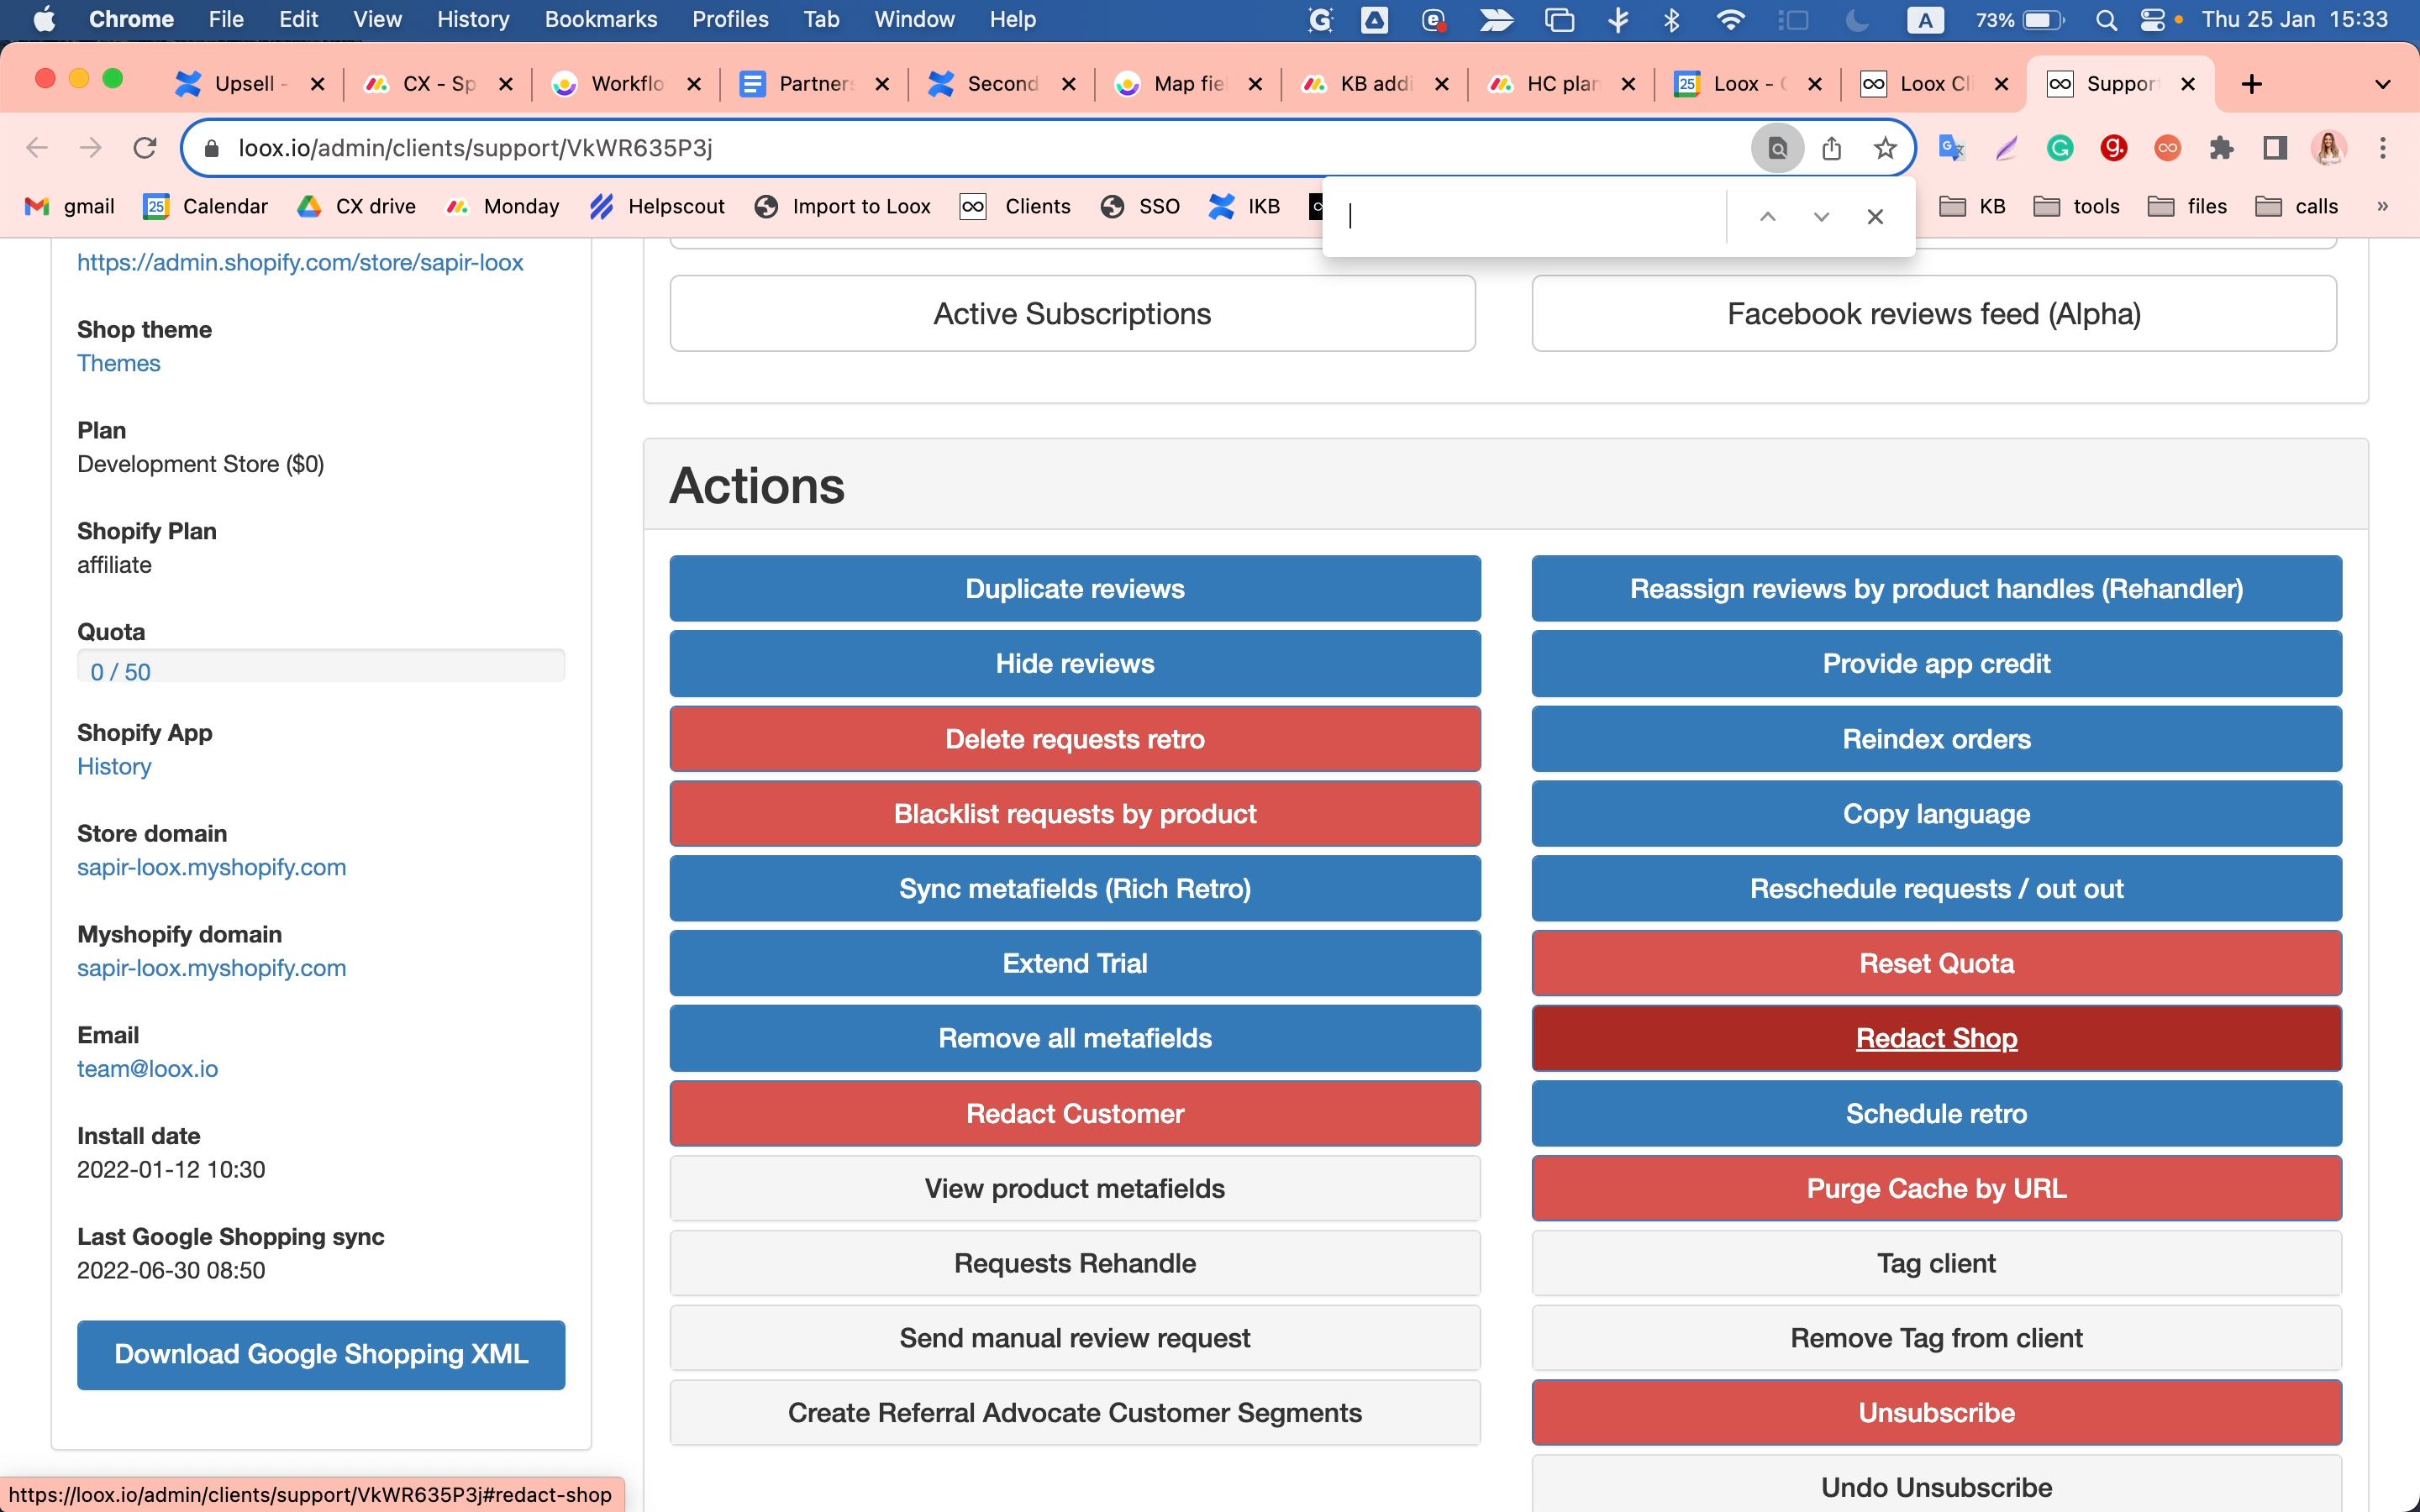Click the Tag client button
This screenshot has height=1512, width=2420.
tap(1936, 1263)
